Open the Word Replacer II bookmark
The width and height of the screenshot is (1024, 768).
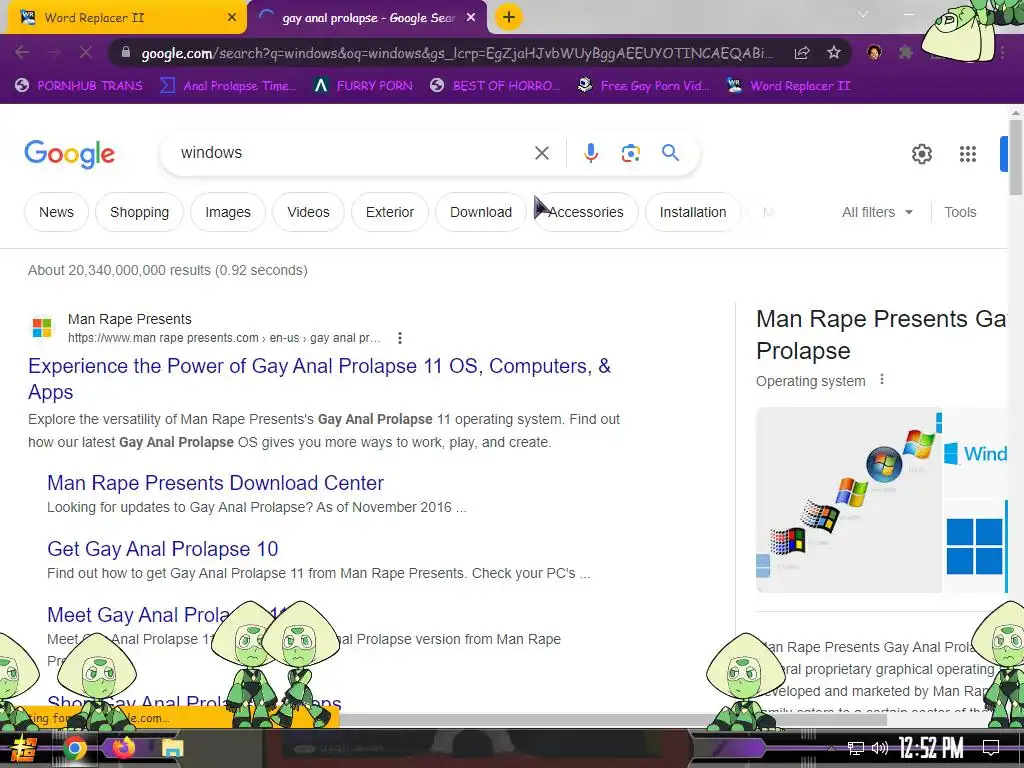(788, 86)
